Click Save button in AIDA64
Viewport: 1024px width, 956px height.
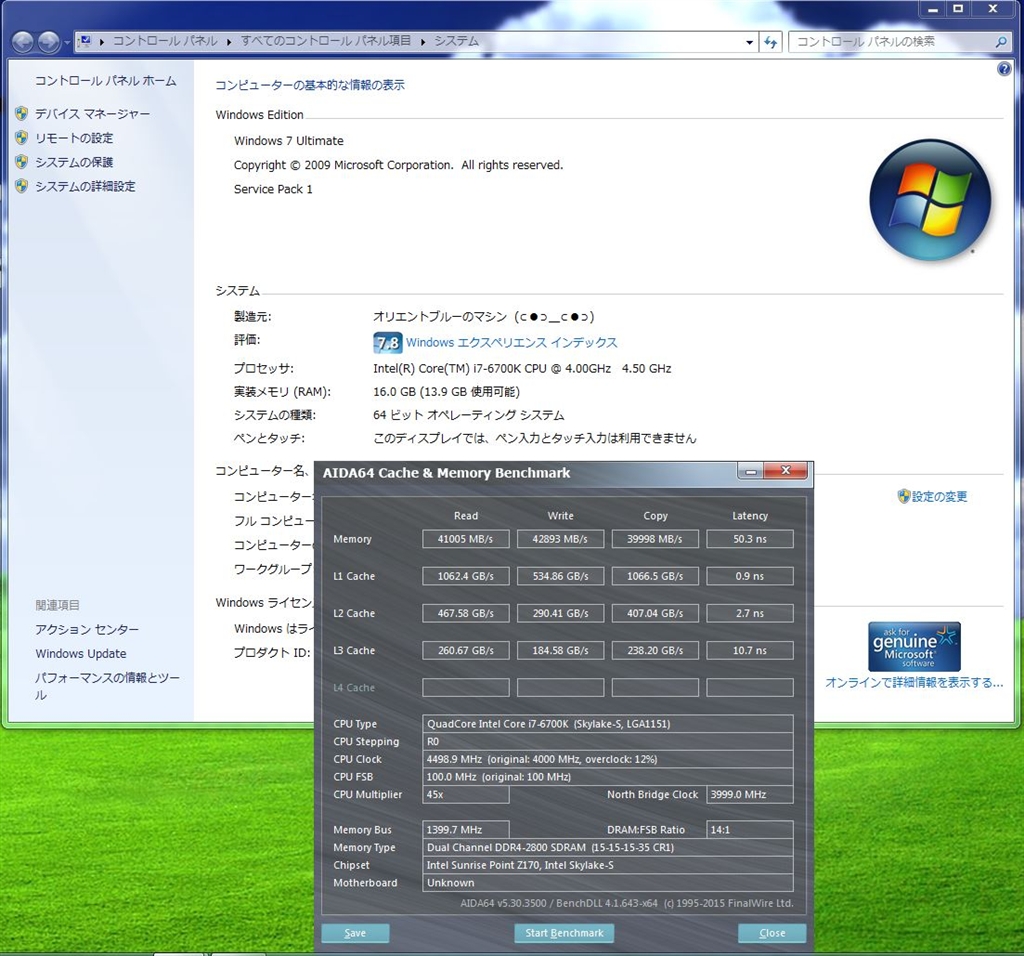355,933
